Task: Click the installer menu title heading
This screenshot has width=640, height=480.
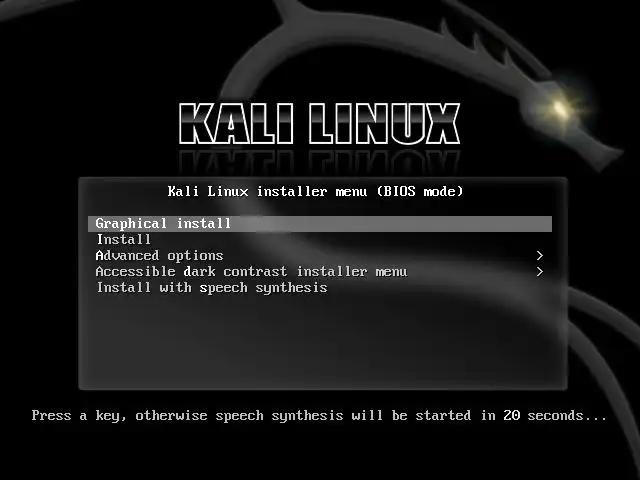Action: [316, 191]
